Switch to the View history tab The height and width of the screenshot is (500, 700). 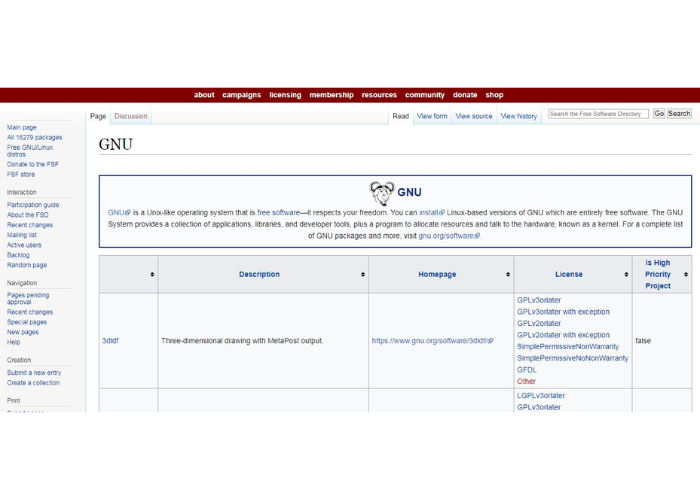[x=519, y=116]
